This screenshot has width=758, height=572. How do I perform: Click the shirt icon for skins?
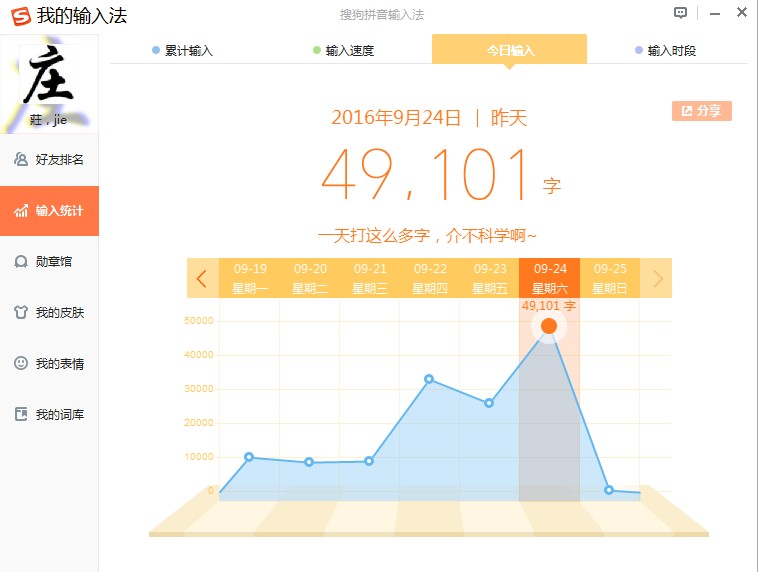pos(21,312)
